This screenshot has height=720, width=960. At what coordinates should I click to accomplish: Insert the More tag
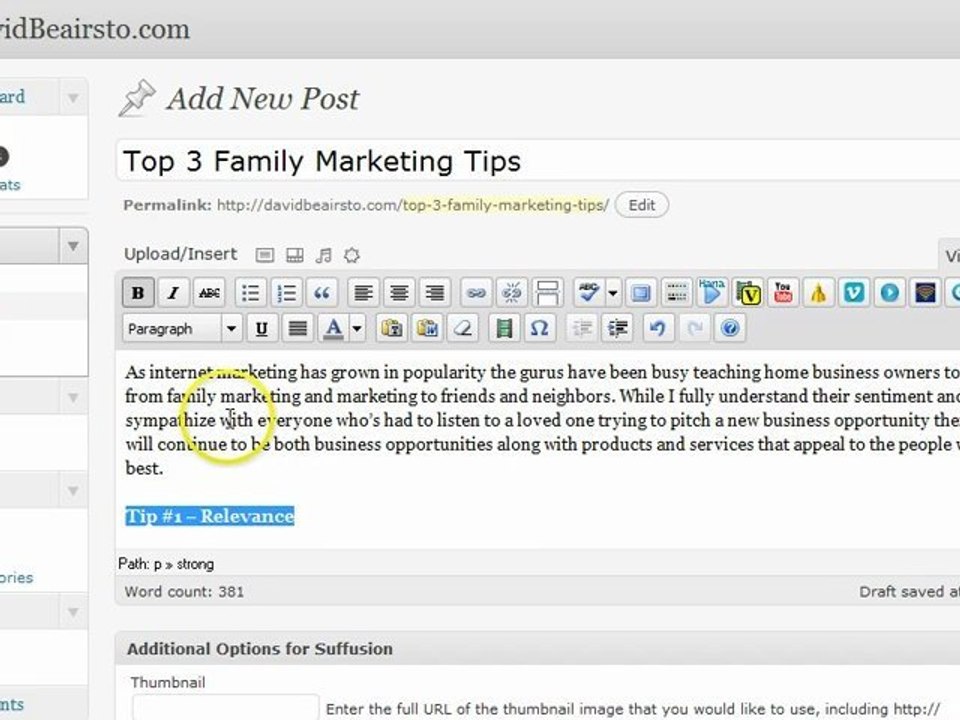[x=547, y=293]
